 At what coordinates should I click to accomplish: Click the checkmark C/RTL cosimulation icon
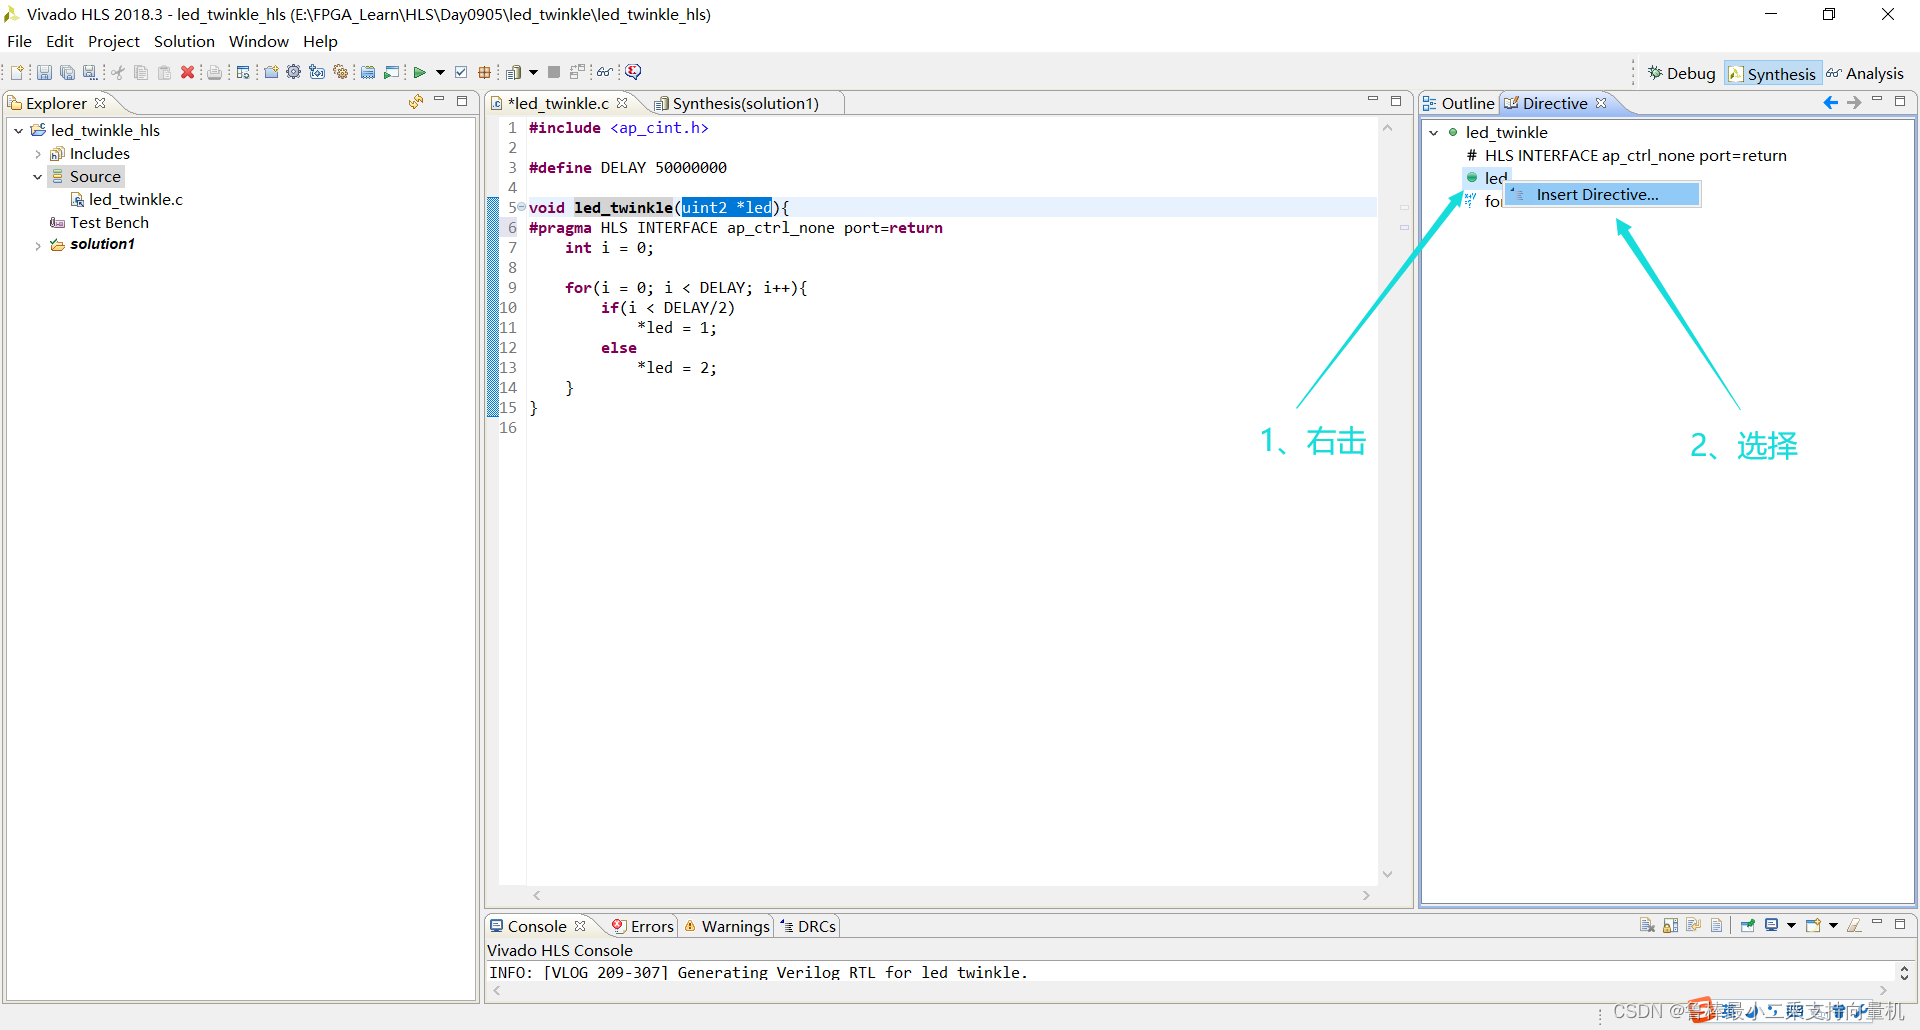[x=461, y=72]
